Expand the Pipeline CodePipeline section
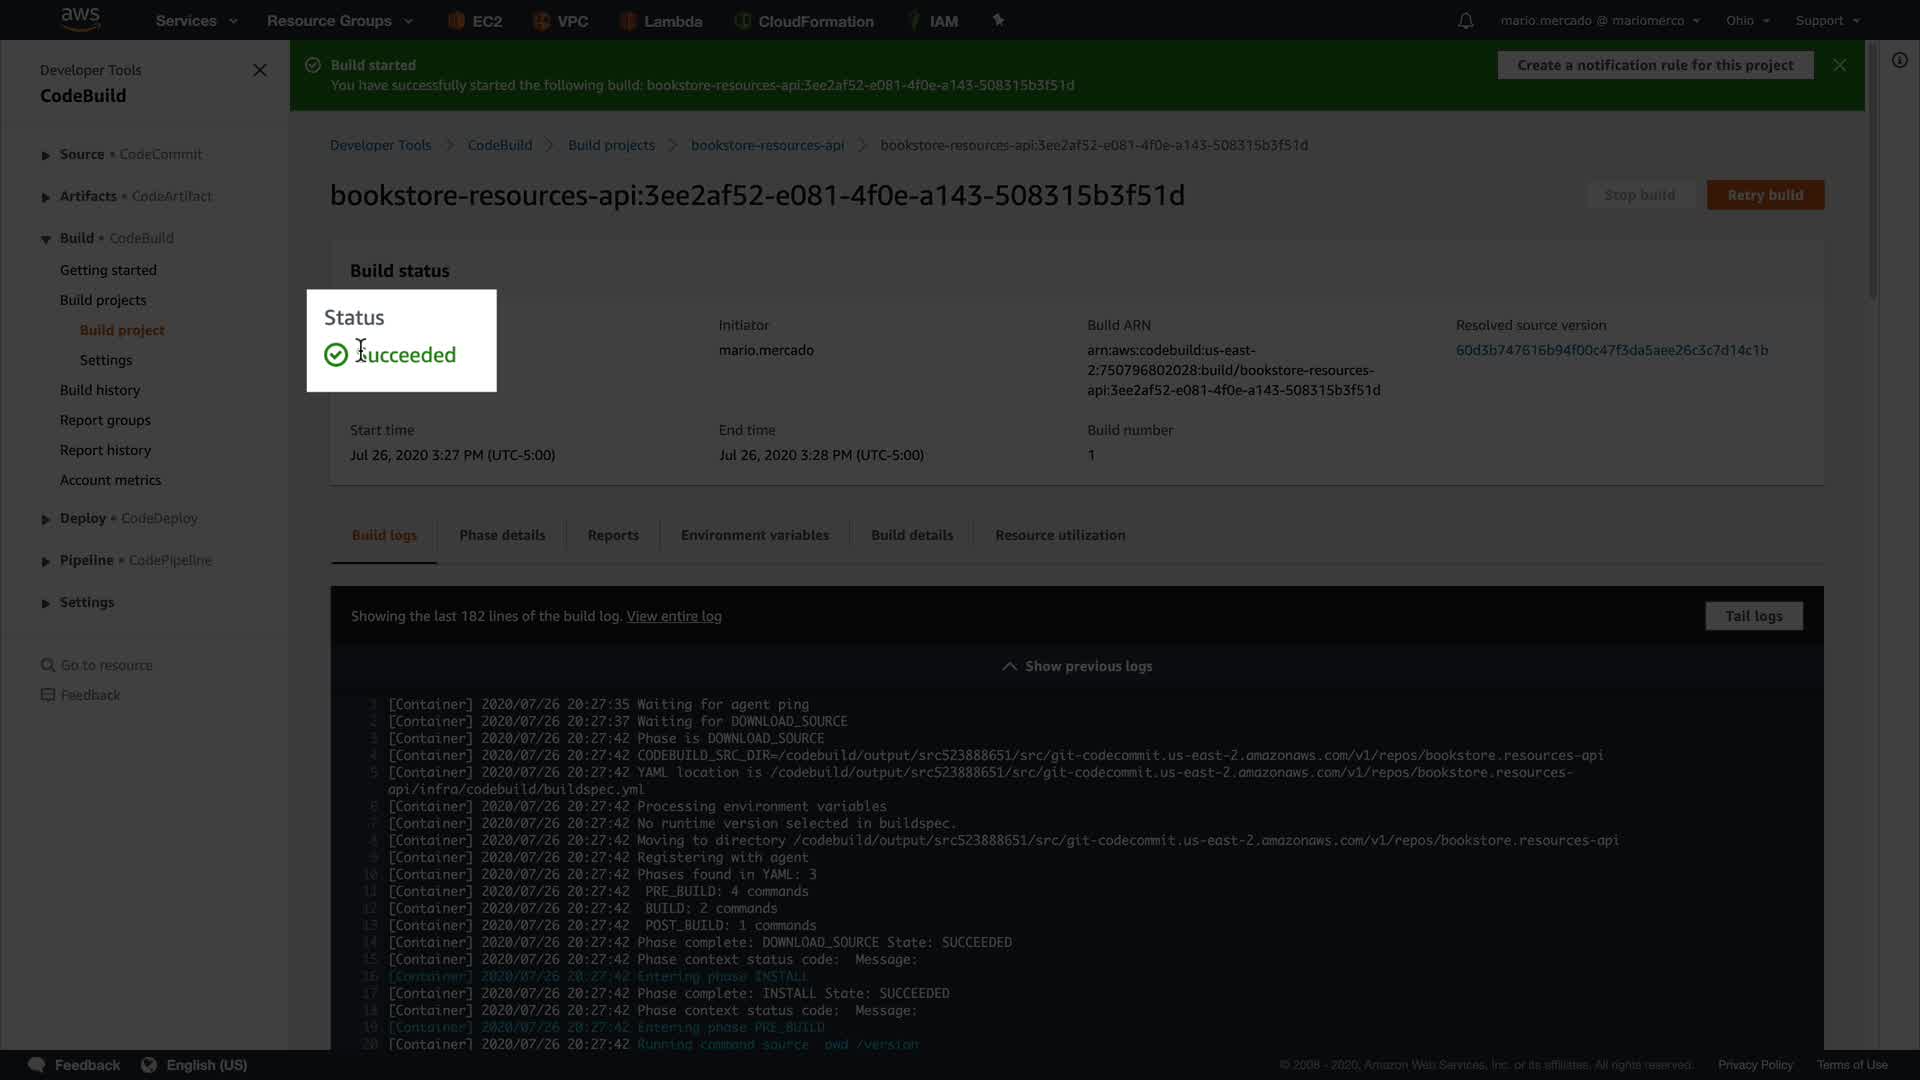The image size is (1920, 1080). (46, 561)
